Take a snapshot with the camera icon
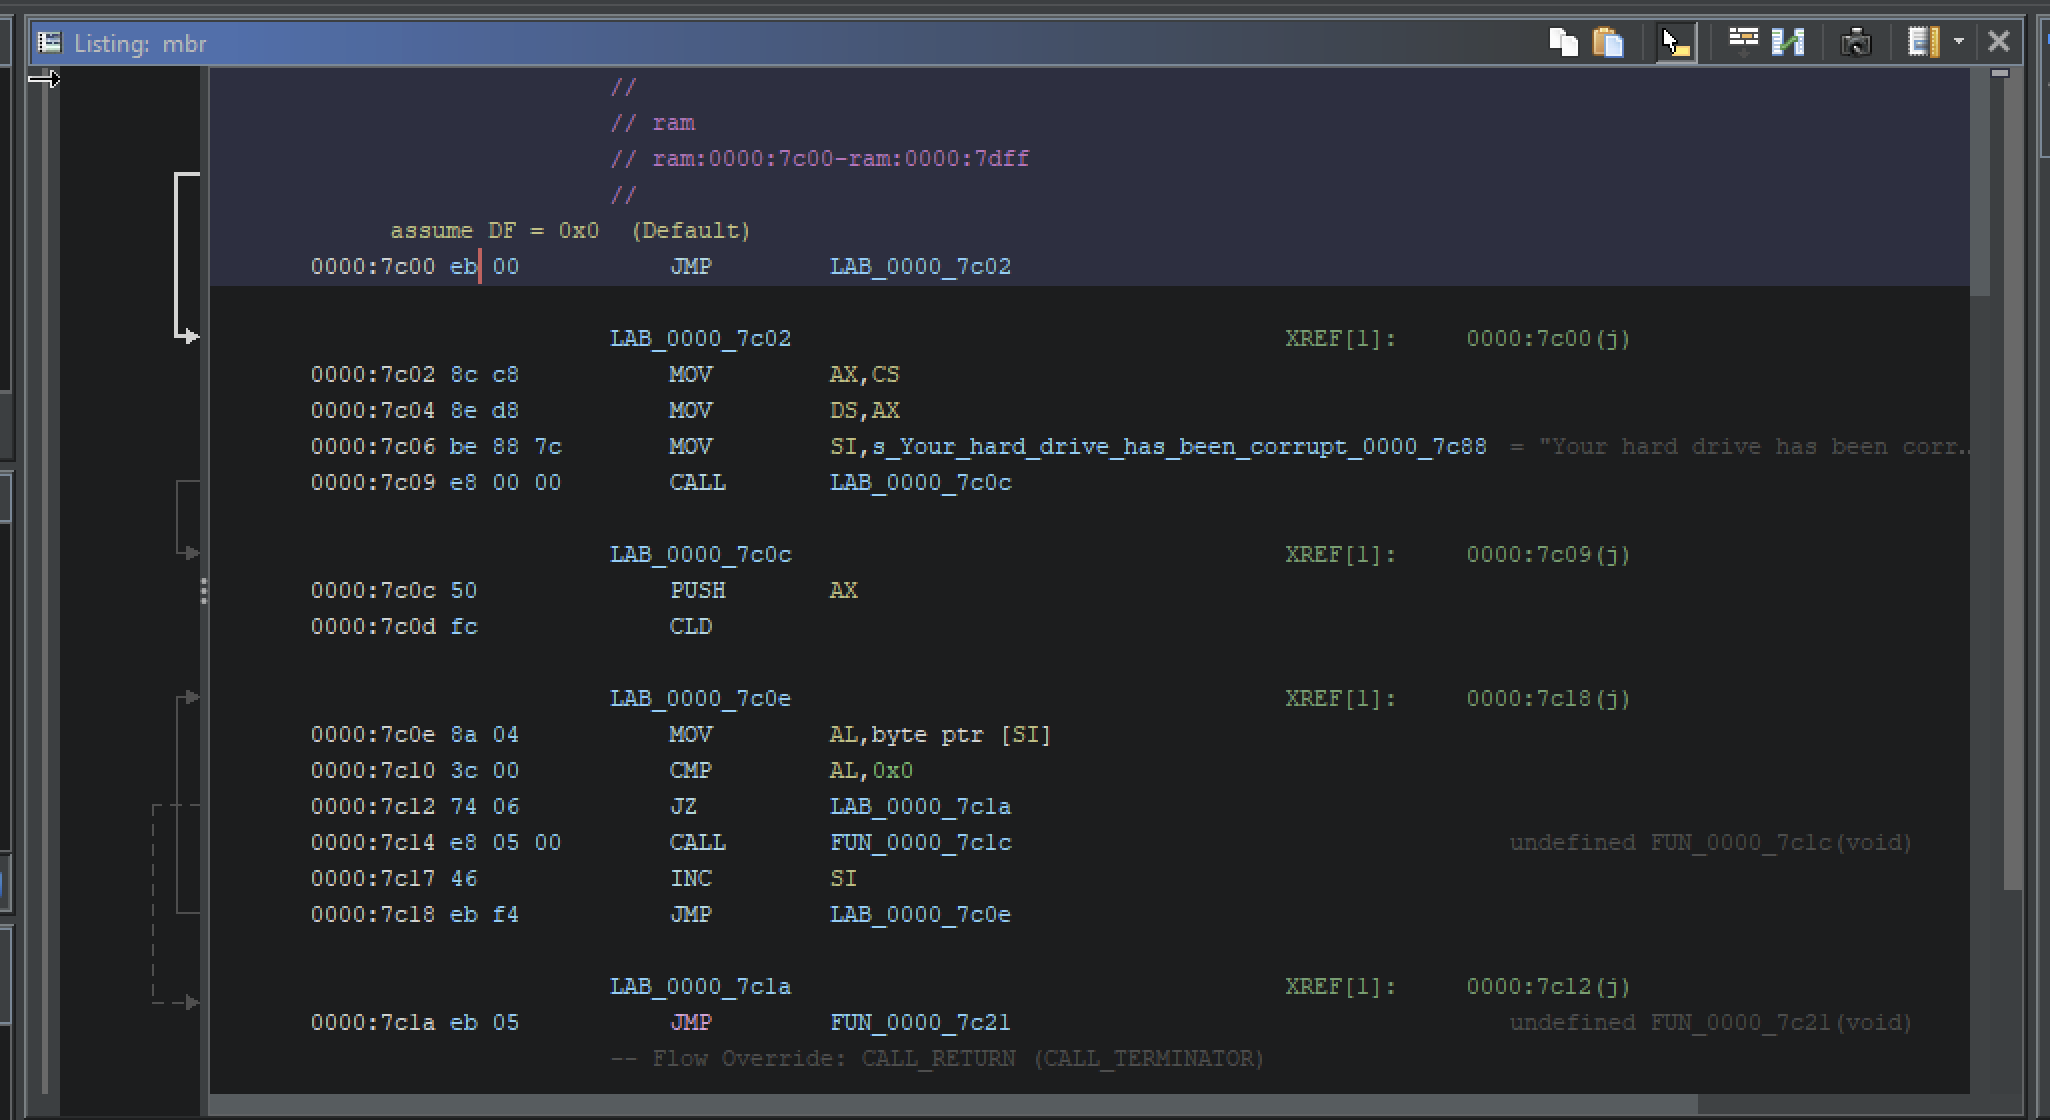The height and width of the screenshot is (1120, 2050). point(1856,42)
